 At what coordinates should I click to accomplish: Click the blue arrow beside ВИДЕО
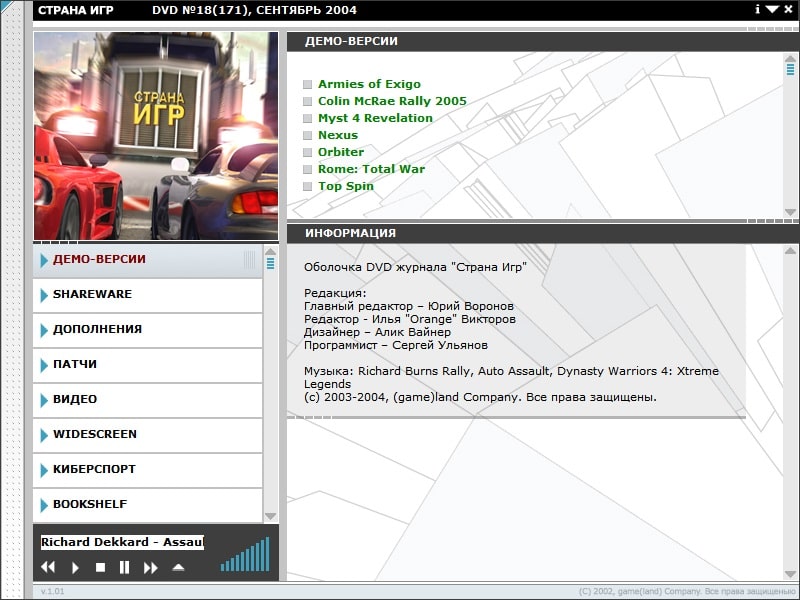(x=44, y=401)
